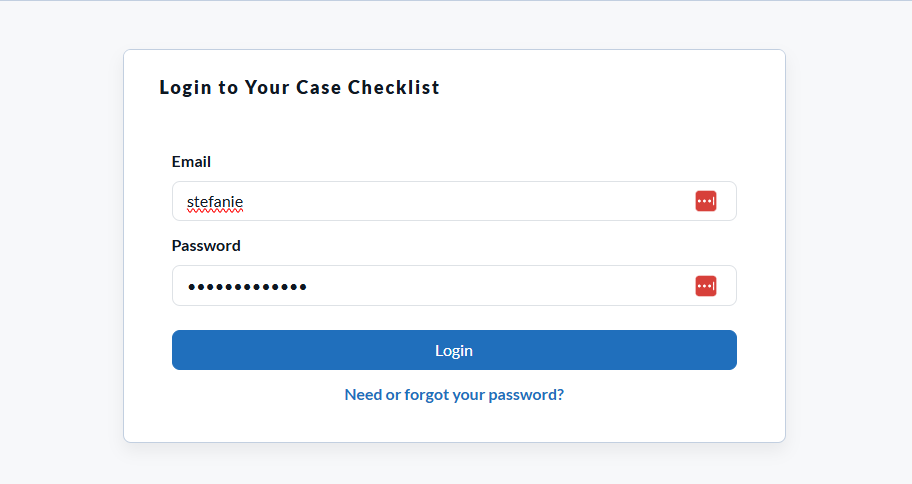The width and height of the screenshot is (912, 484).
Task: Click empty space inside Email field after 'stefanie'
Action: [465, 201]
